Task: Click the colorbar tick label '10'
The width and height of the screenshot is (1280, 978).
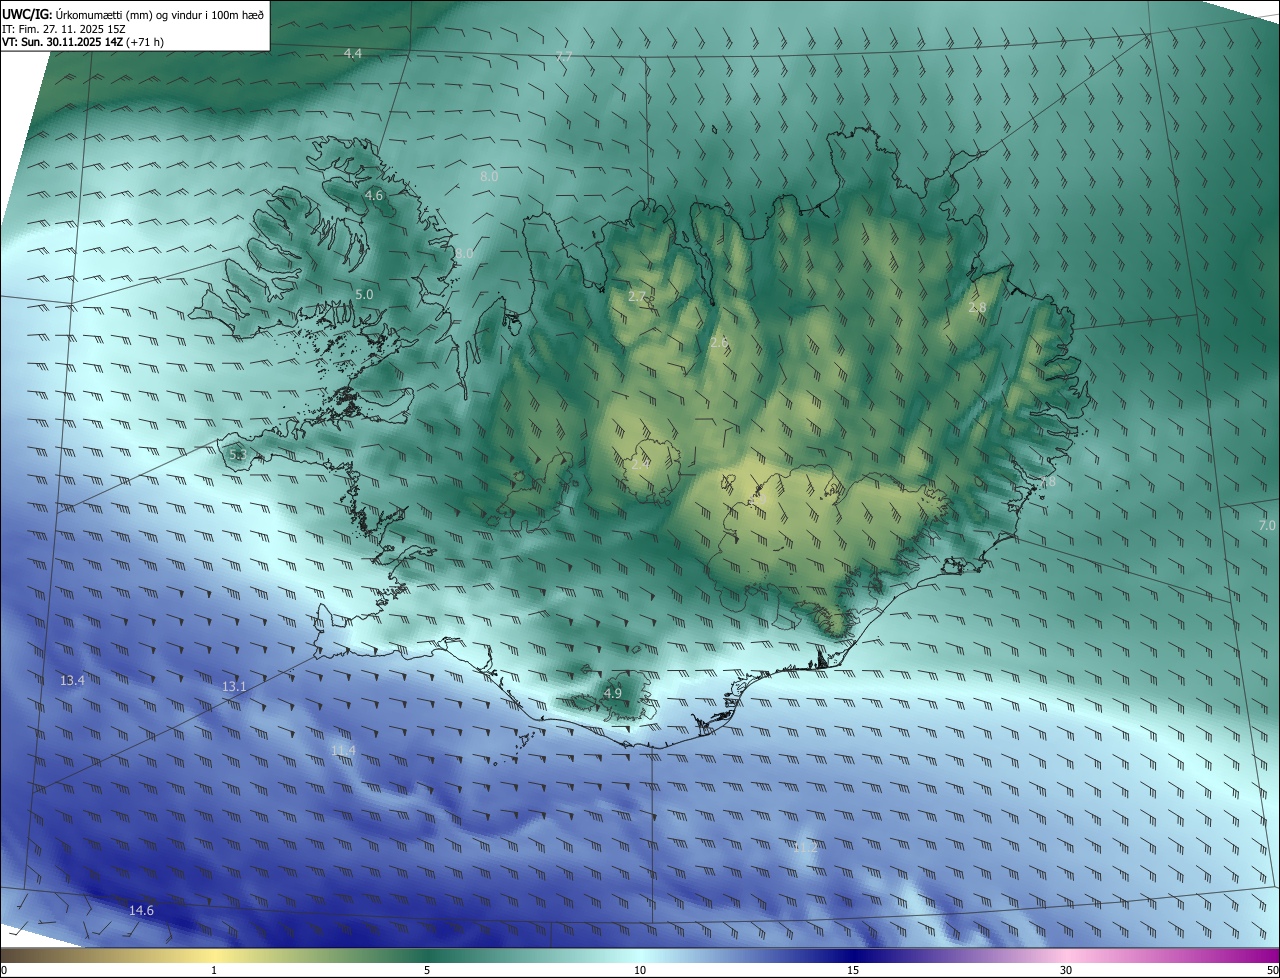Action: click(640, 970)
